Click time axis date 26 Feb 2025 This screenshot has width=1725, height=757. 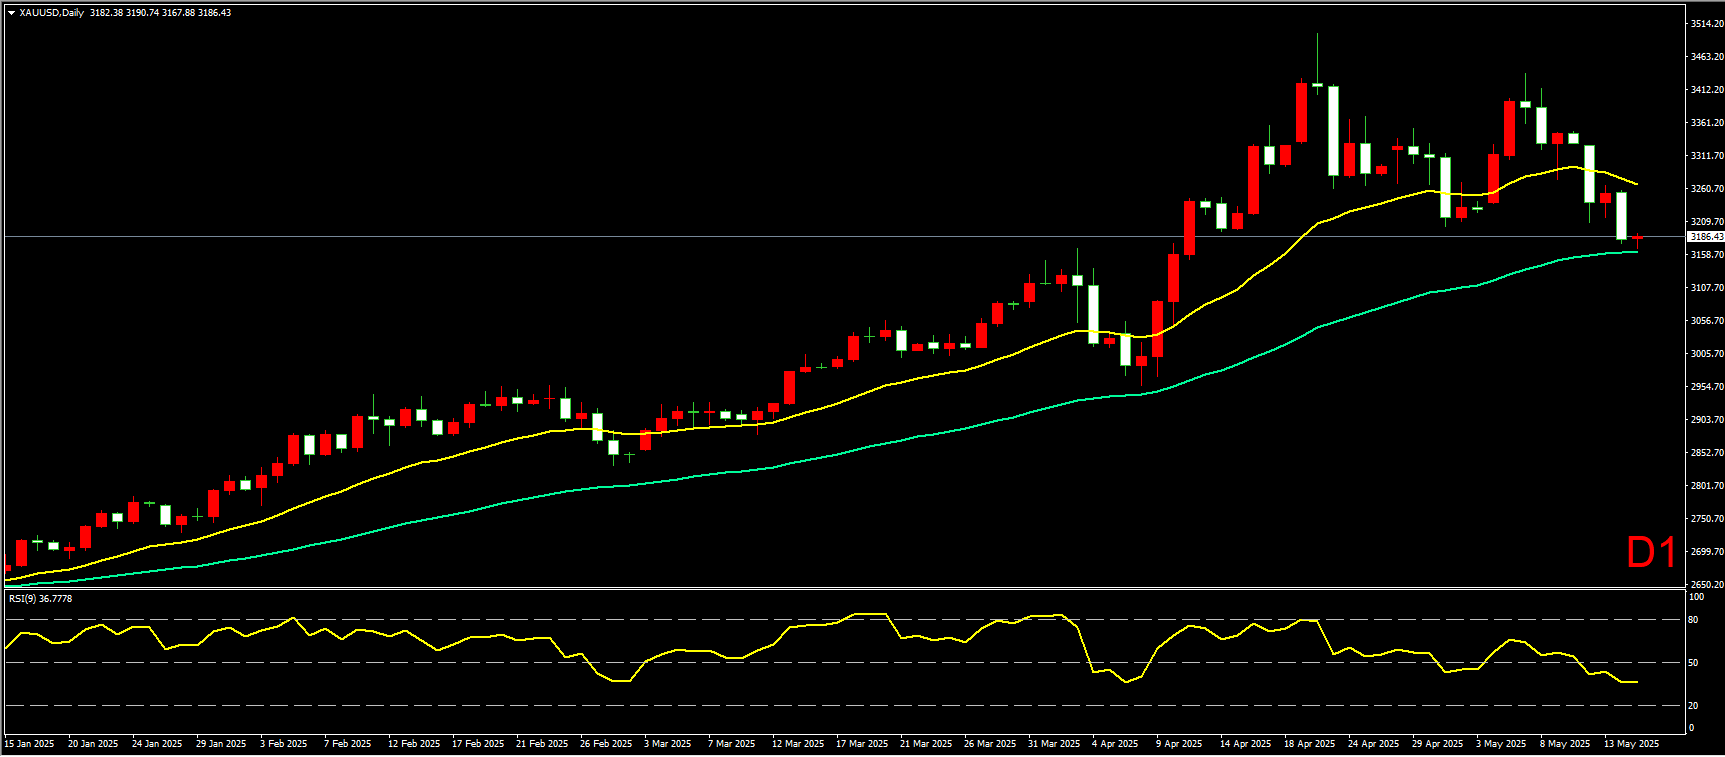point(606,744)
